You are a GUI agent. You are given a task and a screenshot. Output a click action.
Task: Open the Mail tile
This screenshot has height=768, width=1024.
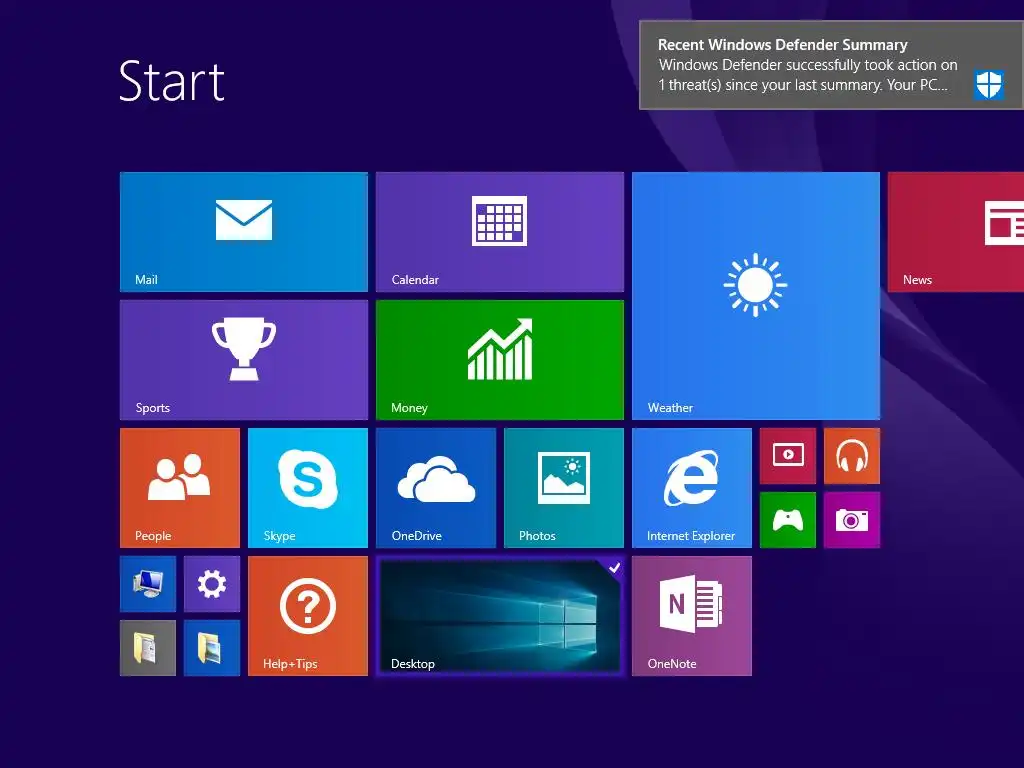point(244,232)
